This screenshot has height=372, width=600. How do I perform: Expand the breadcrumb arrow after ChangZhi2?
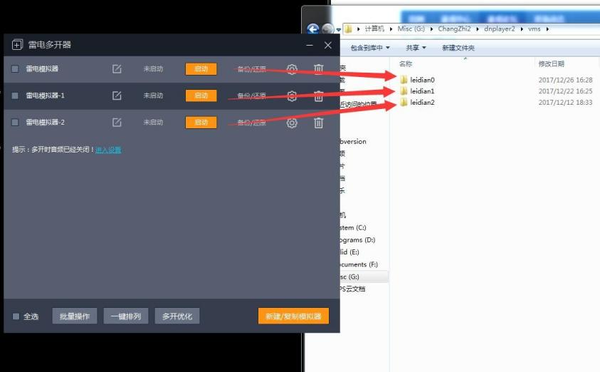coord(478,29)
